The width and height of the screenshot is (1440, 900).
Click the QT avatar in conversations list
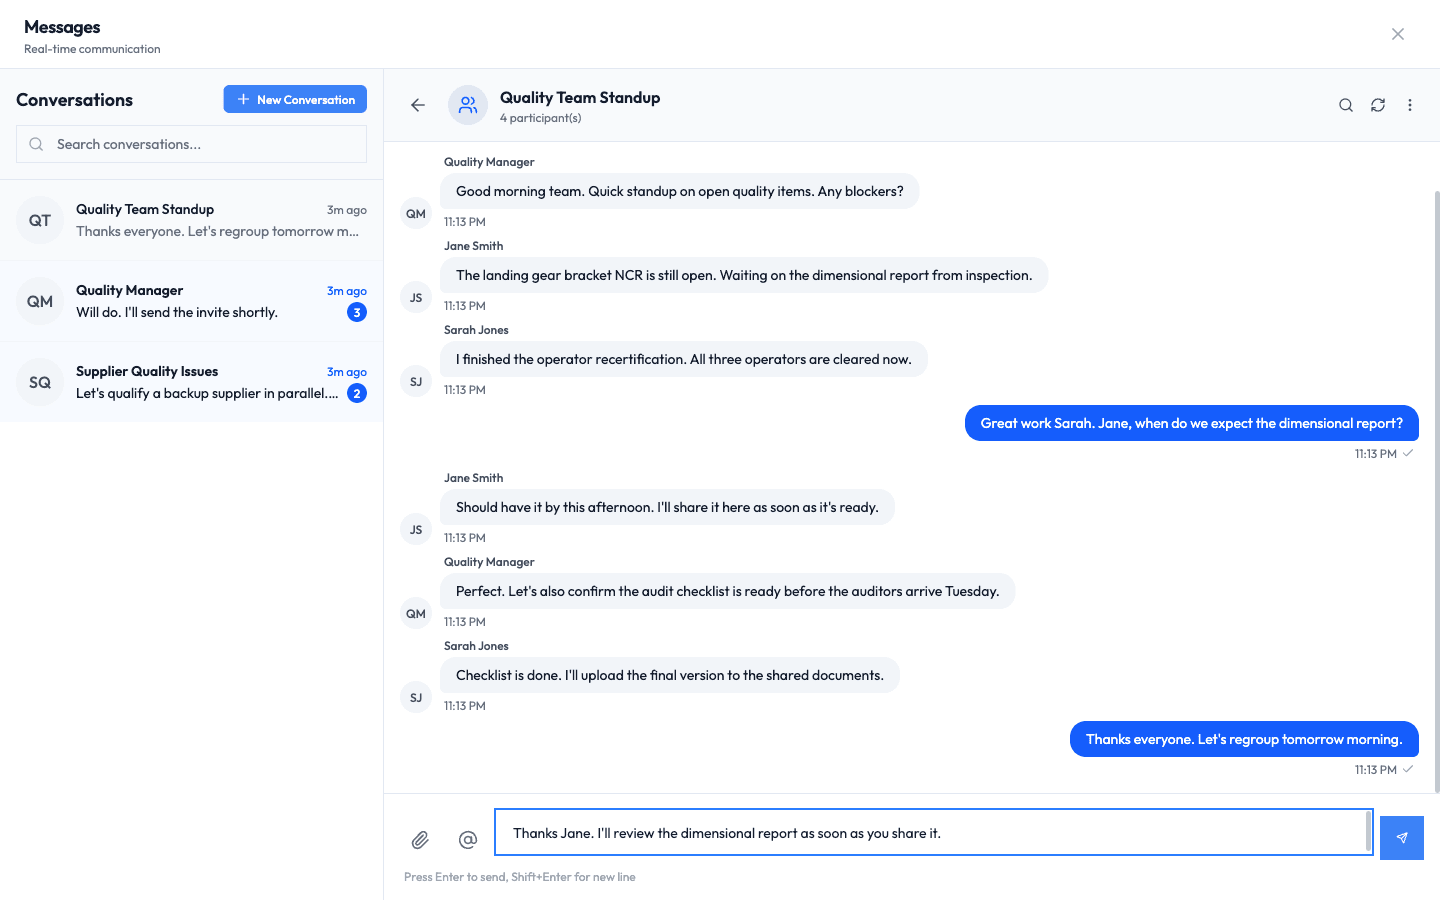pos(40,221)
